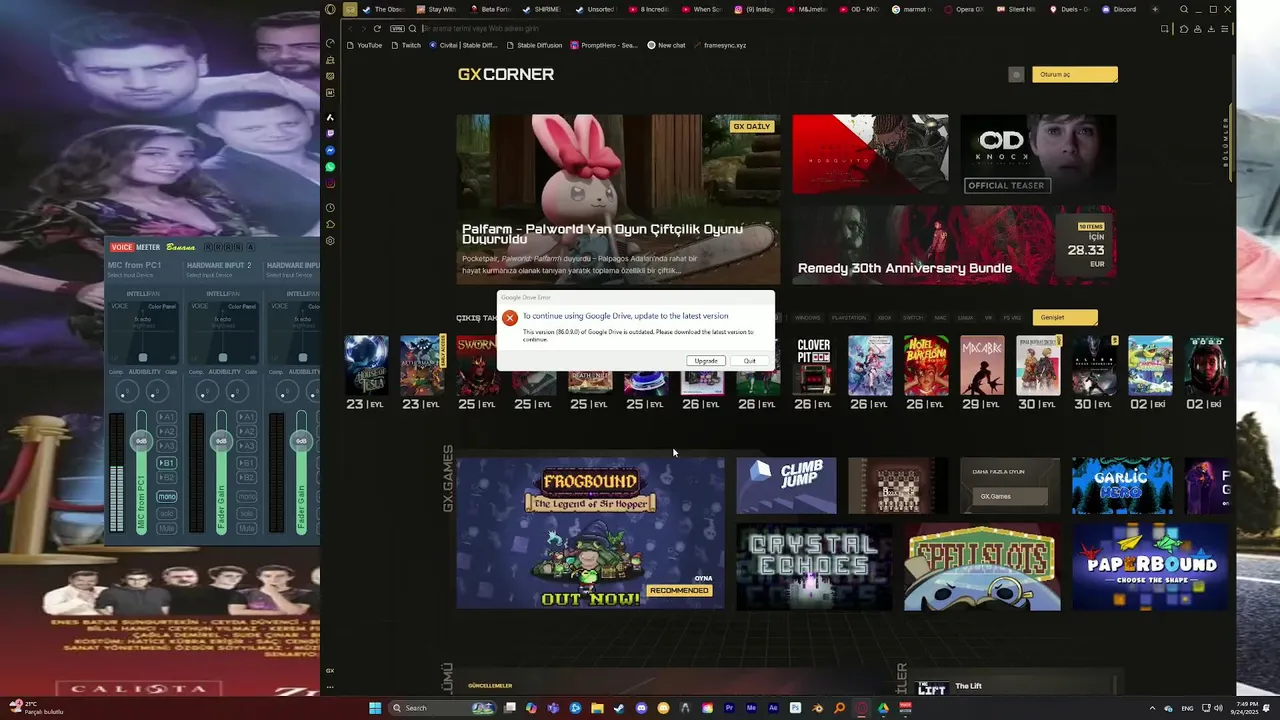1280x720 pixels.
Task: Toggle mono on MIC from PC1 strip
Action: tap(167, 496)
